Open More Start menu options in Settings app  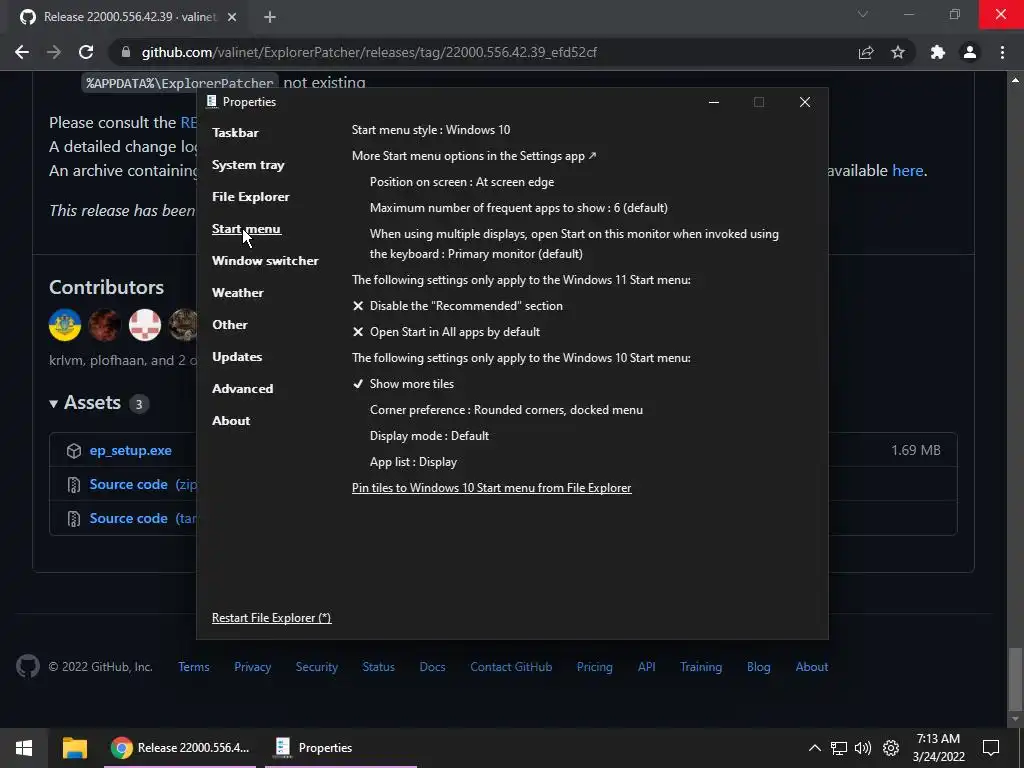474,156
